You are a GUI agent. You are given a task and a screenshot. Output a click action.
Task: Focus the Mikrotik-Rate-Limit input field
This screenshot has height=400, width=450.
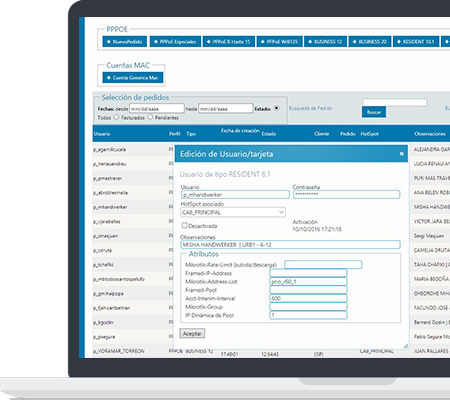(x=323, y=265)
